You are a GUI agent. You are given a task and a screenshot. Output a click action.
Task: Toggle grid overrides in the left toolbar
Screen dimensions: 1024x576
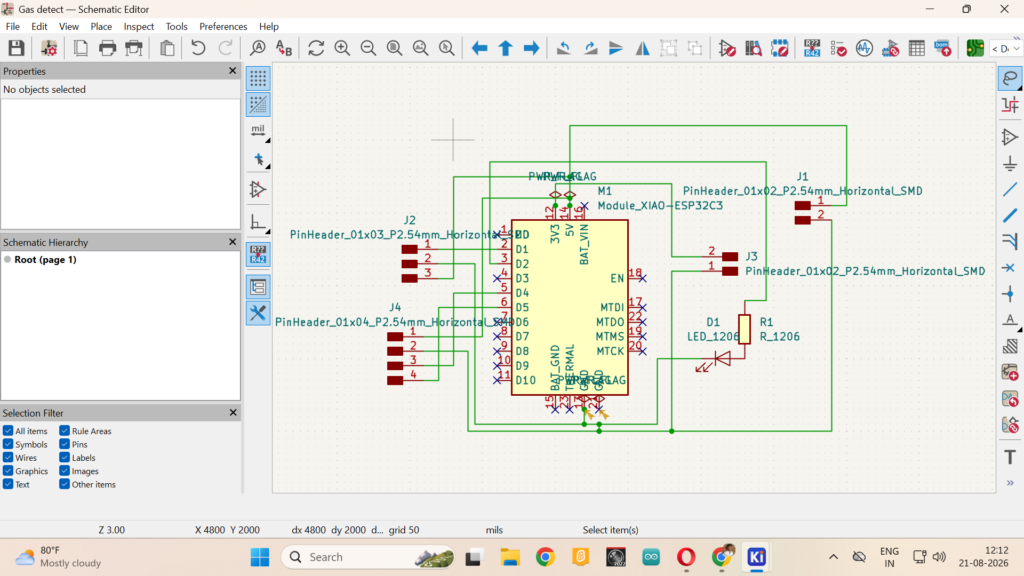[258, 104]
